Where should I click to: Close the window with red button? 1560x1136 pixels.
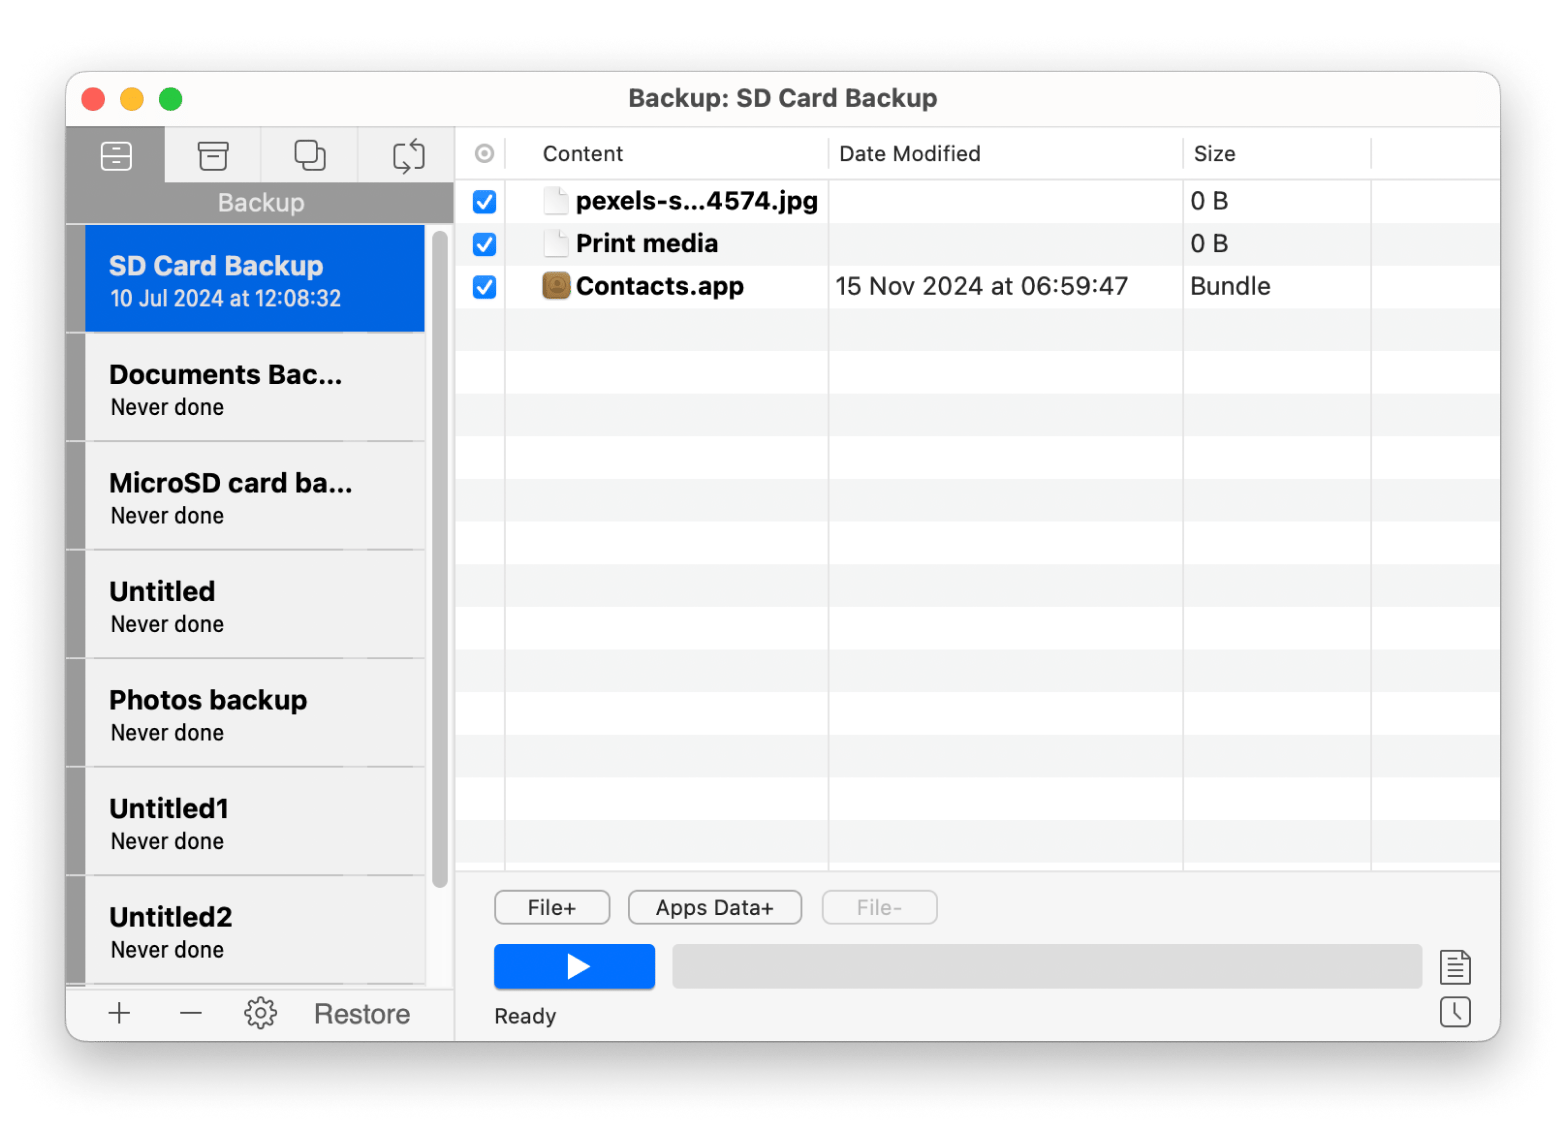coord(93,99)
